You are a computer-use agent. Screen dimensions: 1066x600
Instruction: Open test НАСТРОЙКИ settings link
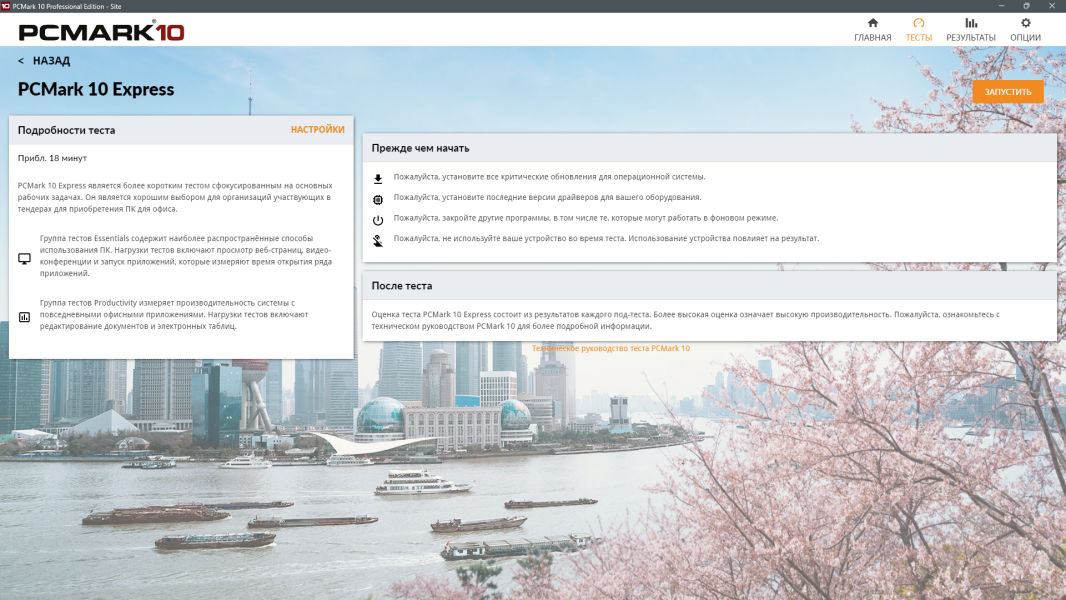pos(317,130)
